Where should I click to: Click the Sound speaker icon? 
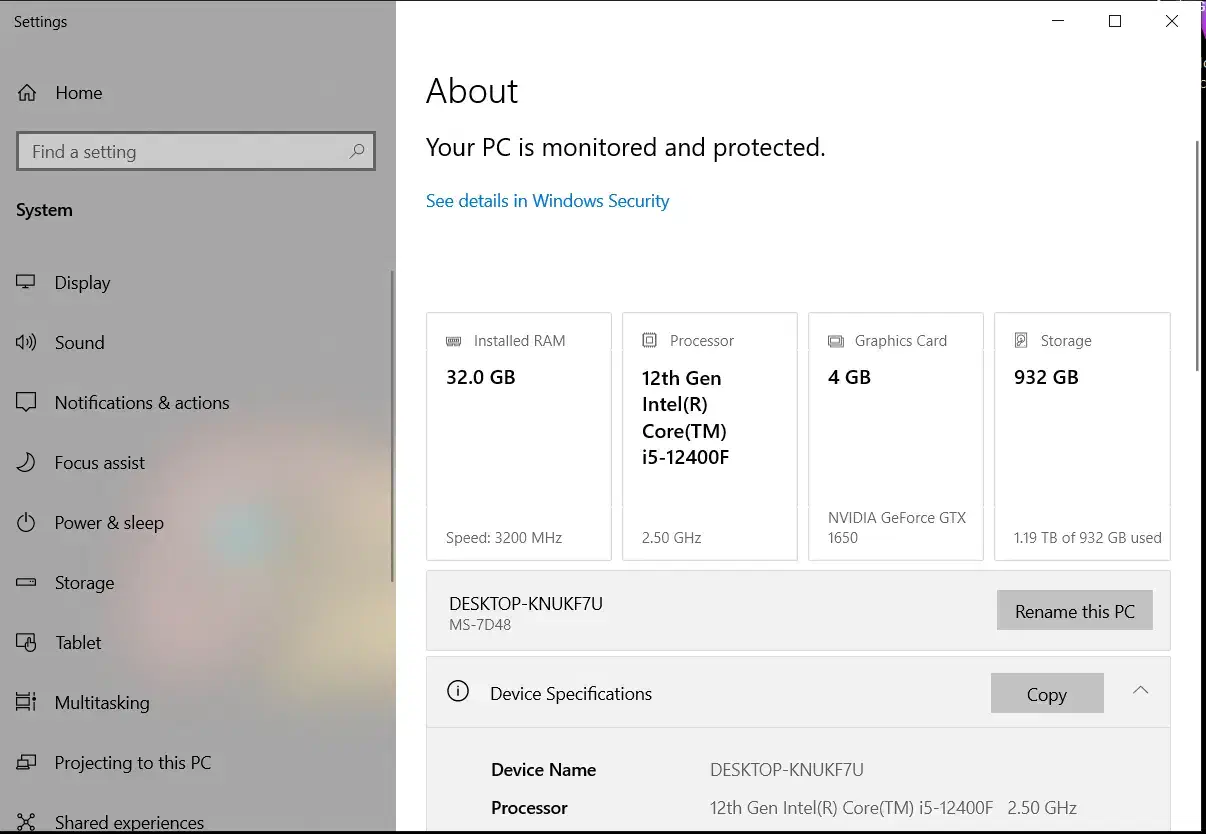tap(26, 343)
